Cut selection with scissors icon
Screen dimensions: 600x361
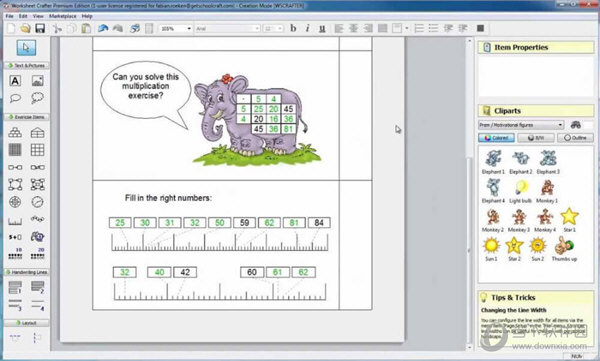coord(57,28)
